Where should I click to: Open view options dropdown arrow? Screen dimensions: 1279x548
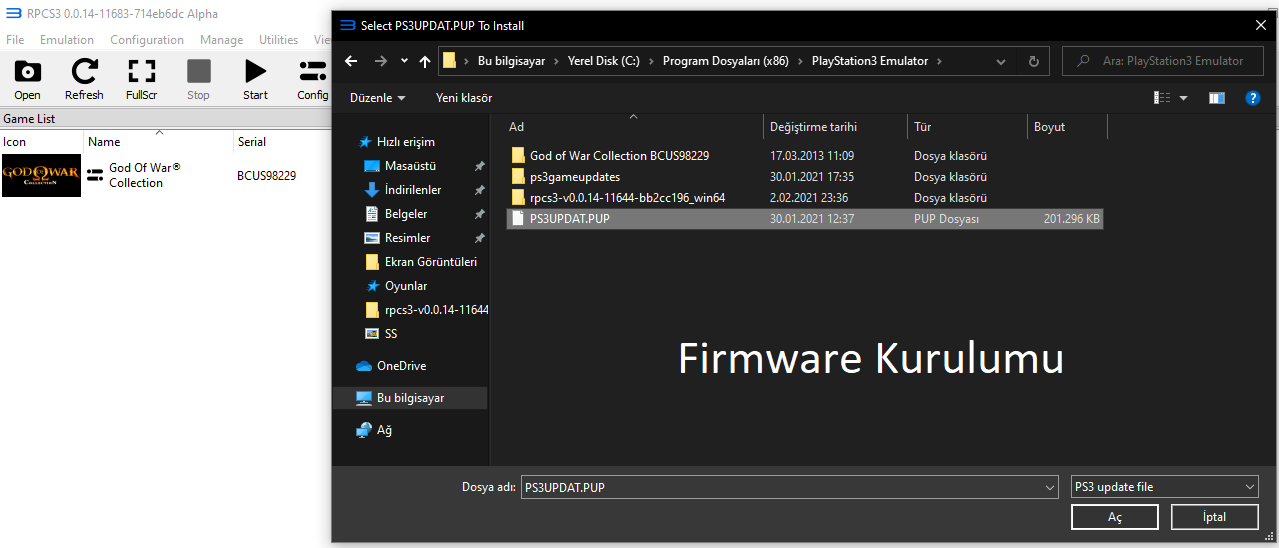pos(1184,98)
